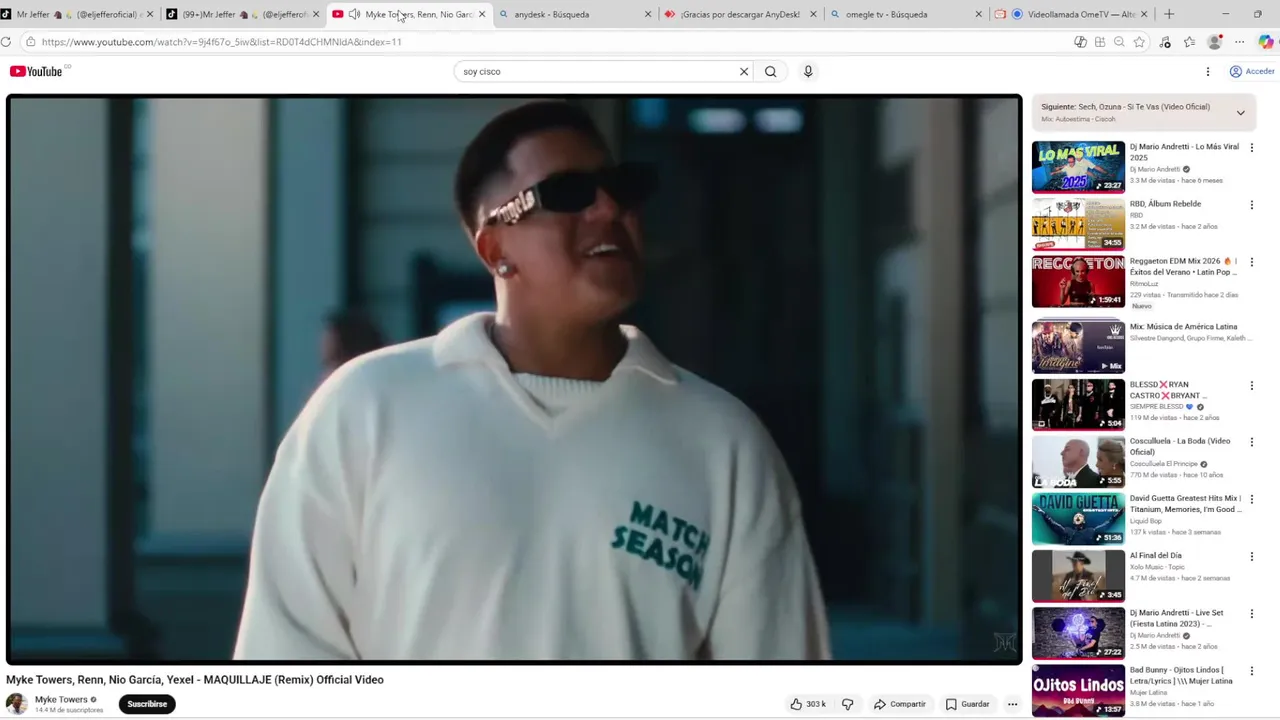
Task: Open Myke Towers channel avatar
Action: pyautogui.click(x=17, y=704)
